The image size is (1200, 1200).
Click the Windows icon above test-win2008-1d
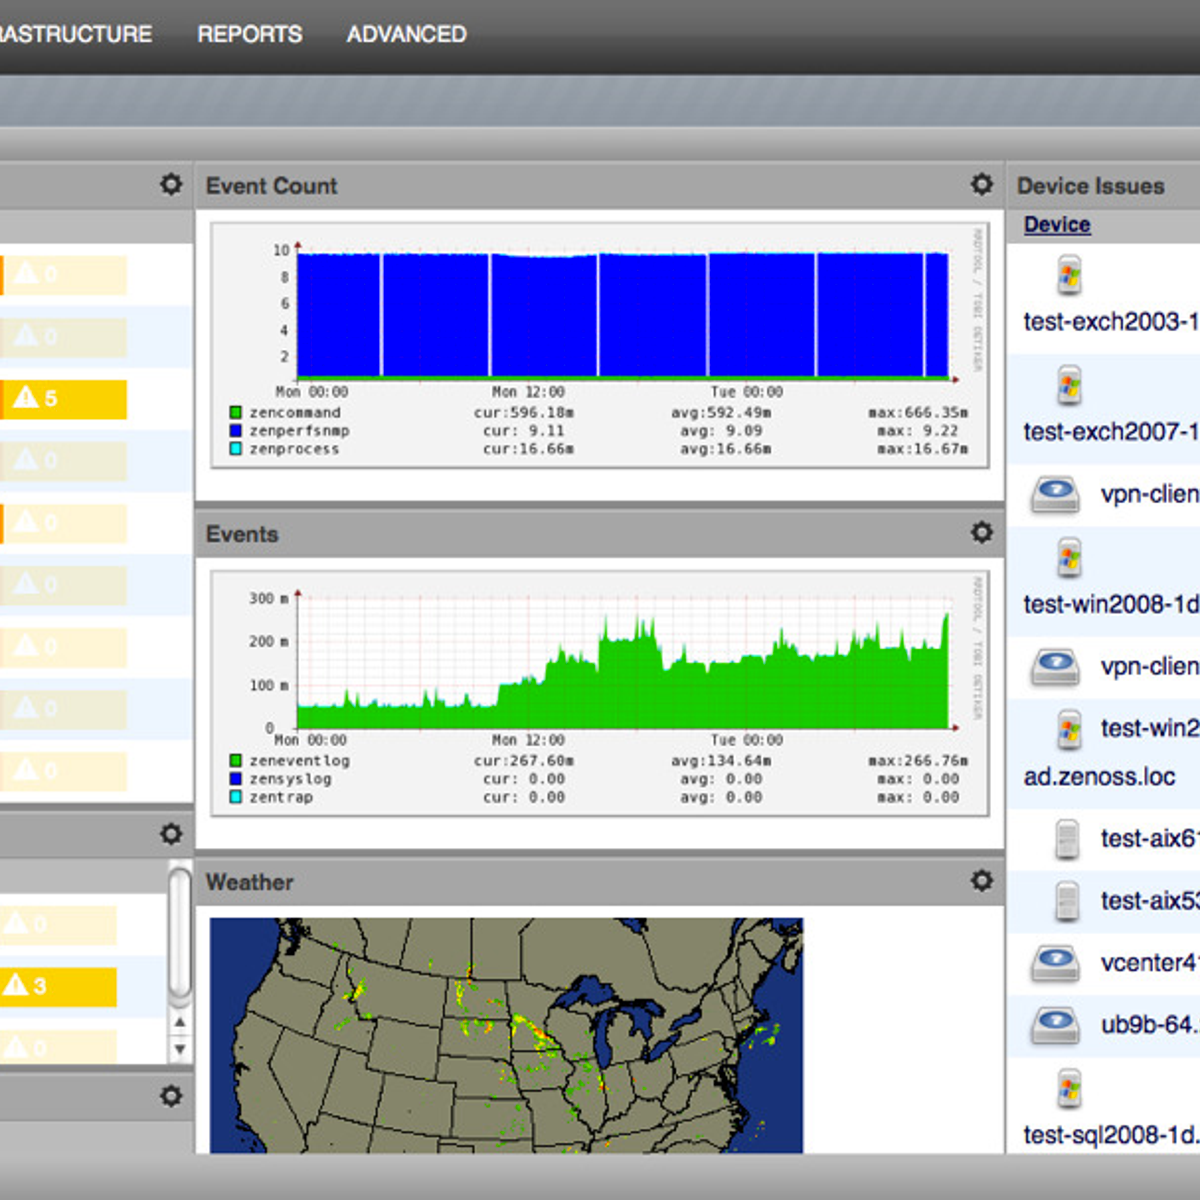coord(1069,558)
